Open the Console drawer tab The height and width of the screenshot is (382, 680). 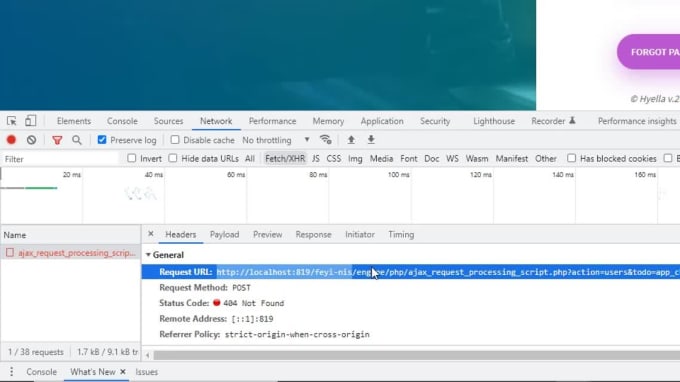tap(42, 372)
